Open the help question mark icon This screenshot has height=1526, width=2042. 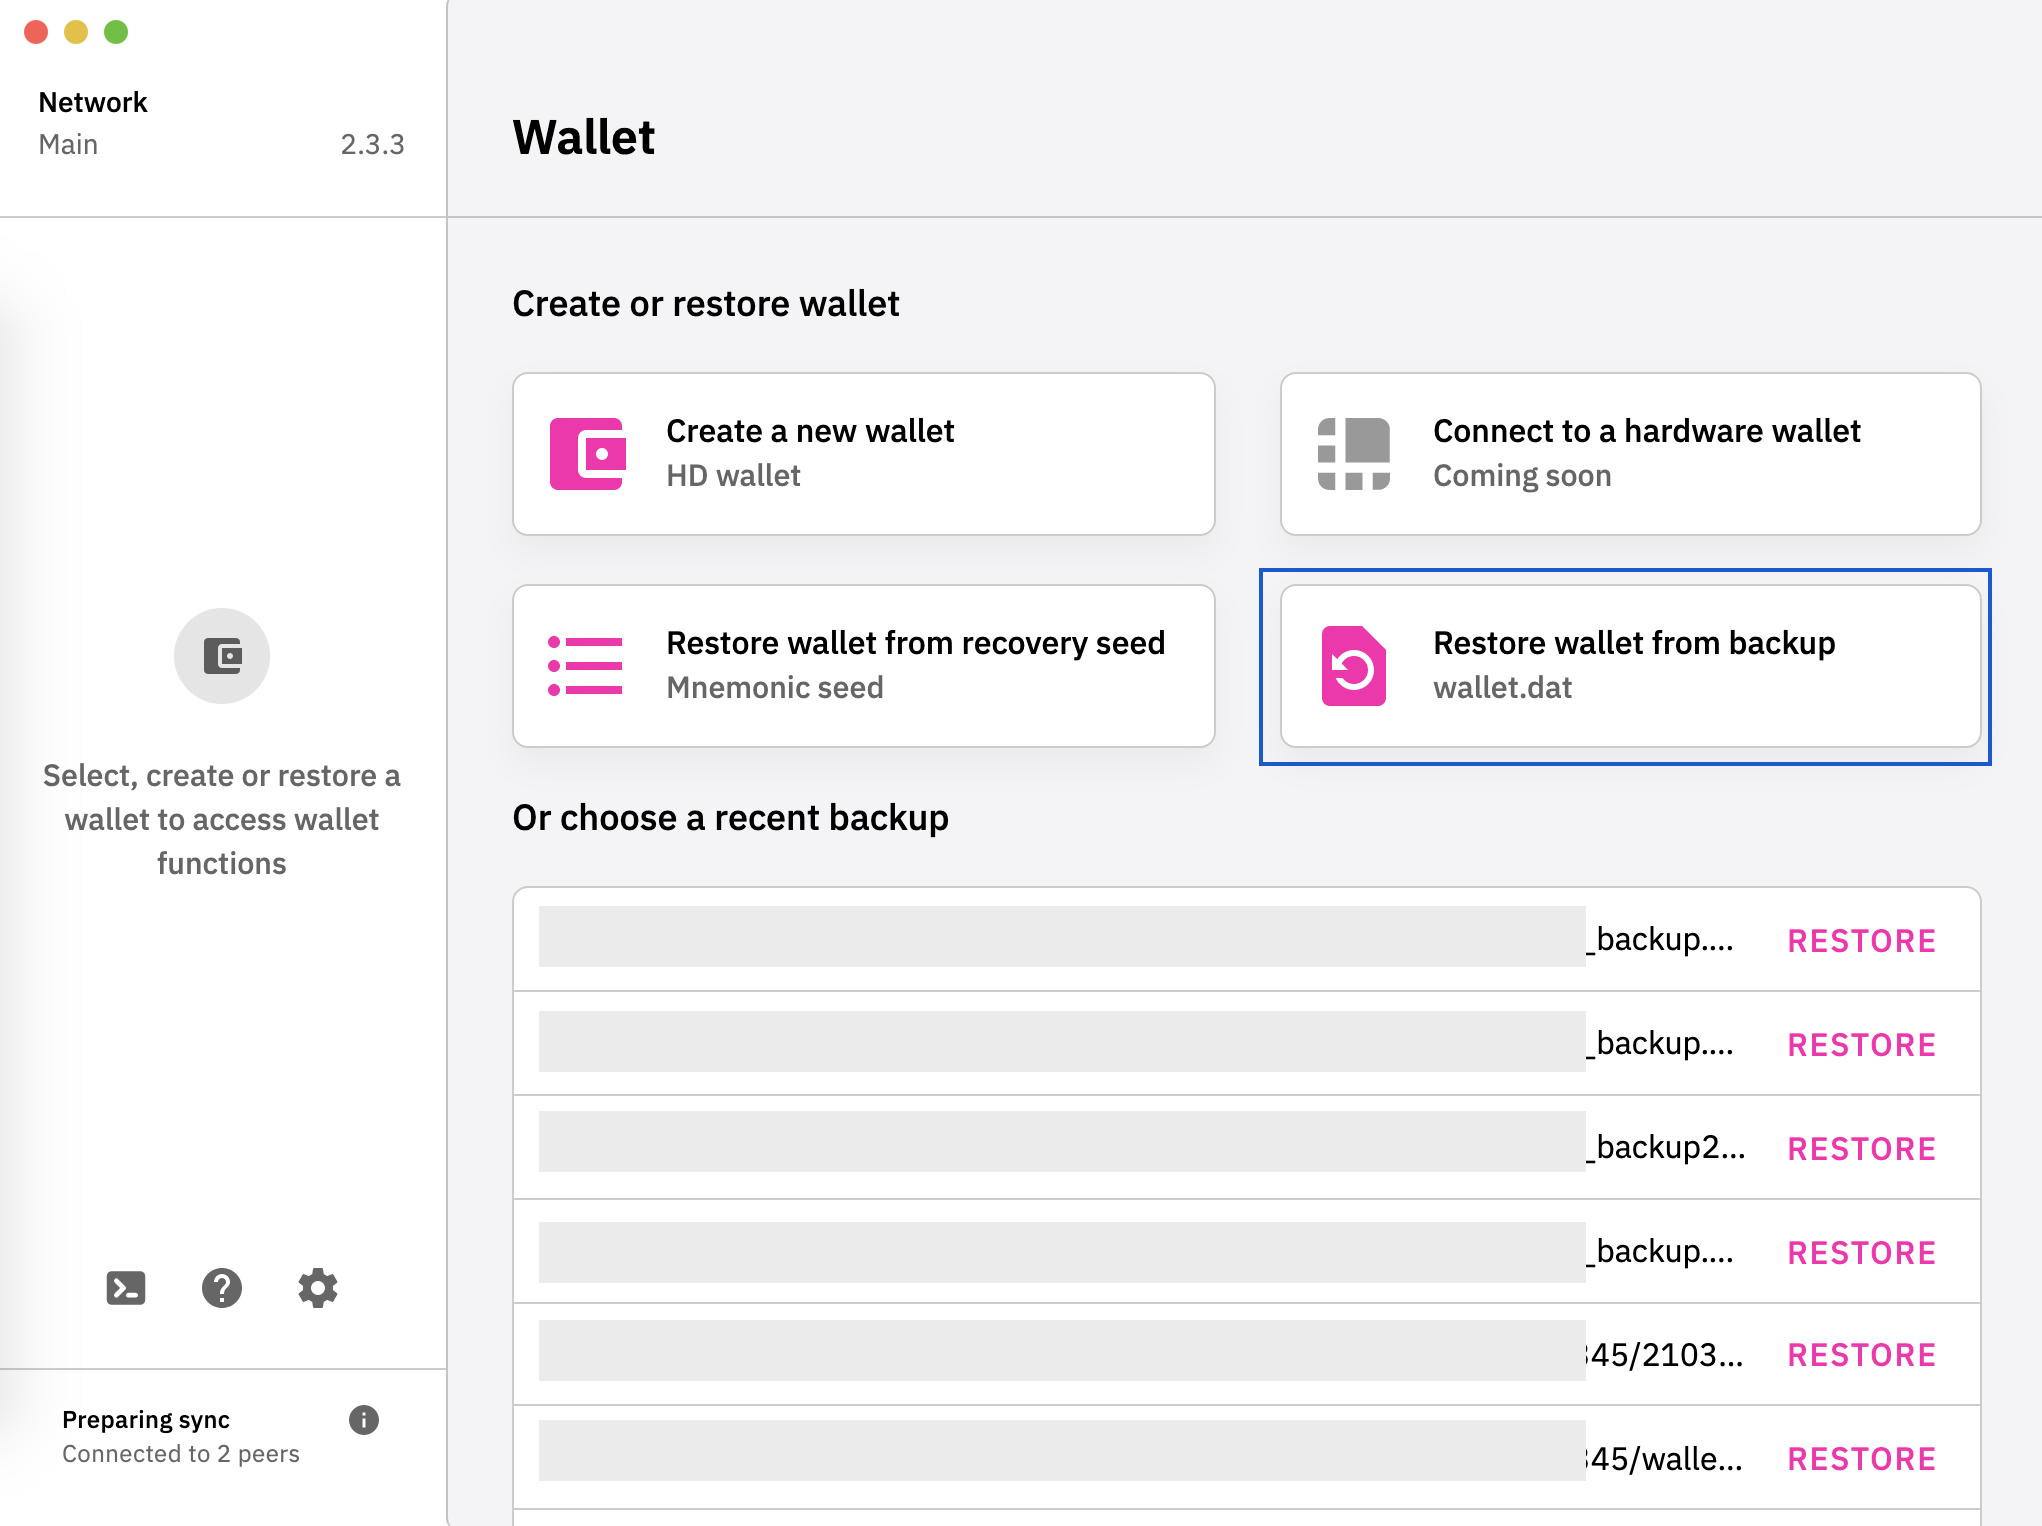(222, 1288)
